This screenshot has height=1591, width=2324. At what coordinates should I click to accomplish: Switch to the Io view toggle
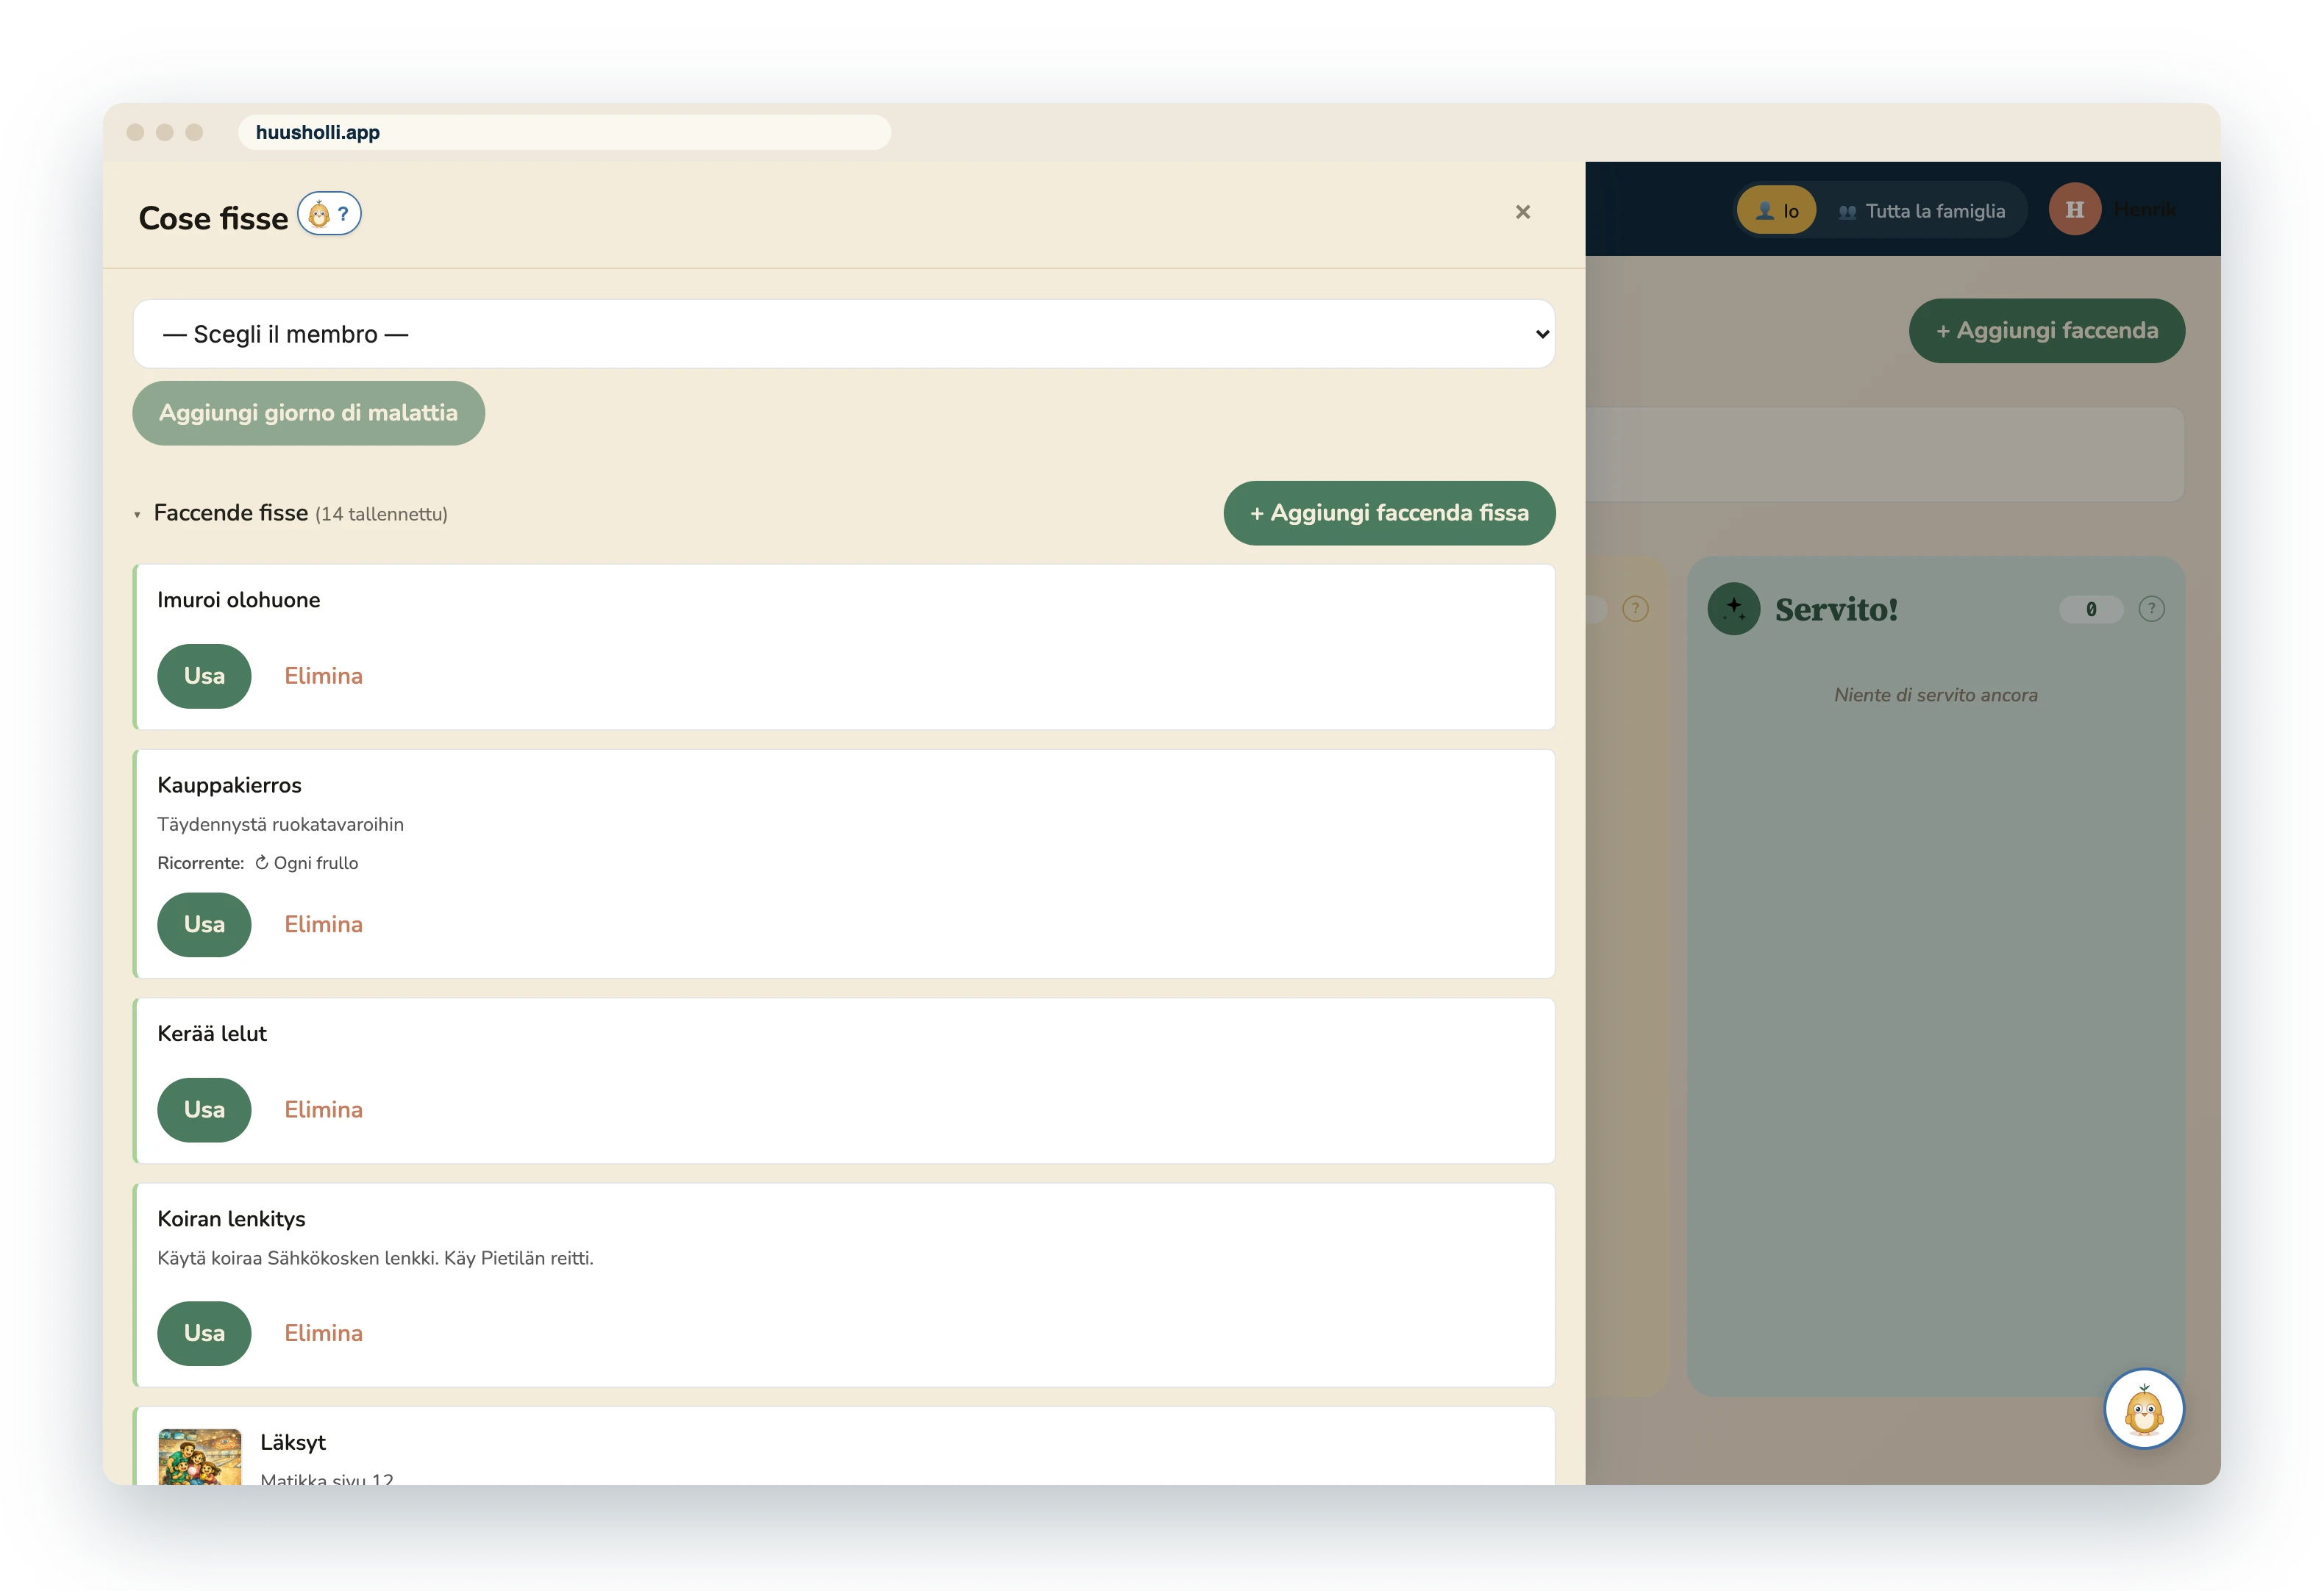tap(1777, 211)
